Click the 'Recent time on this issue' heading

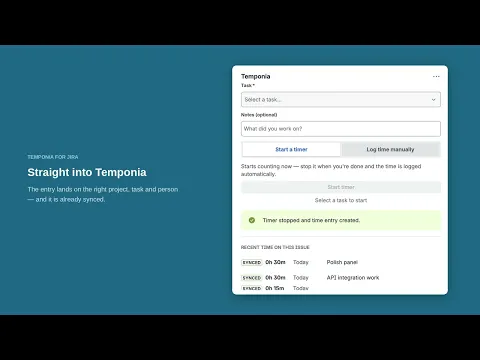[275, 247]
